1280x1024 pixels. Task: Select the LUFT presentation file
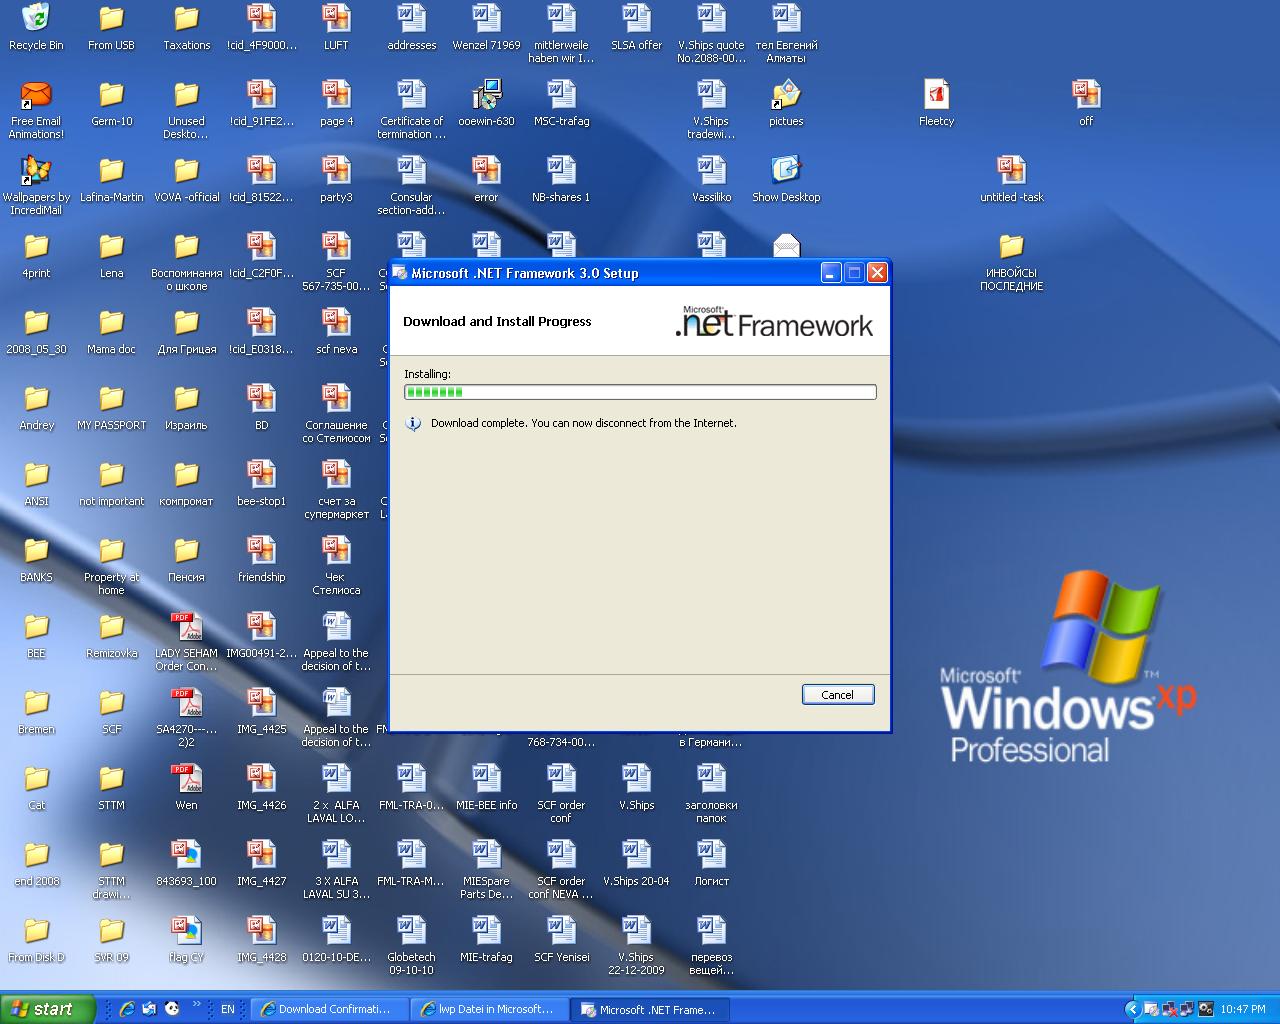click(336, 27)
